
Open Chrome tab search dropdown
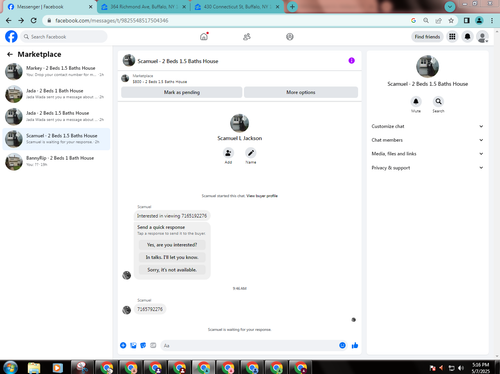pos(450,6)
